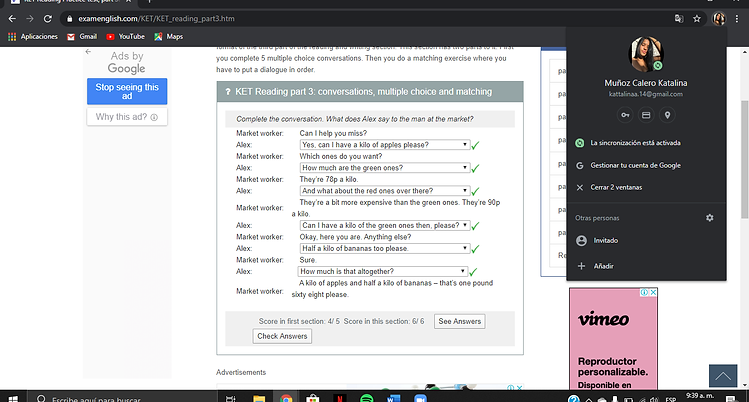Open addresses via the location pin icon
The width and height of the screenshot is (749, 402).
coord(667,115)
